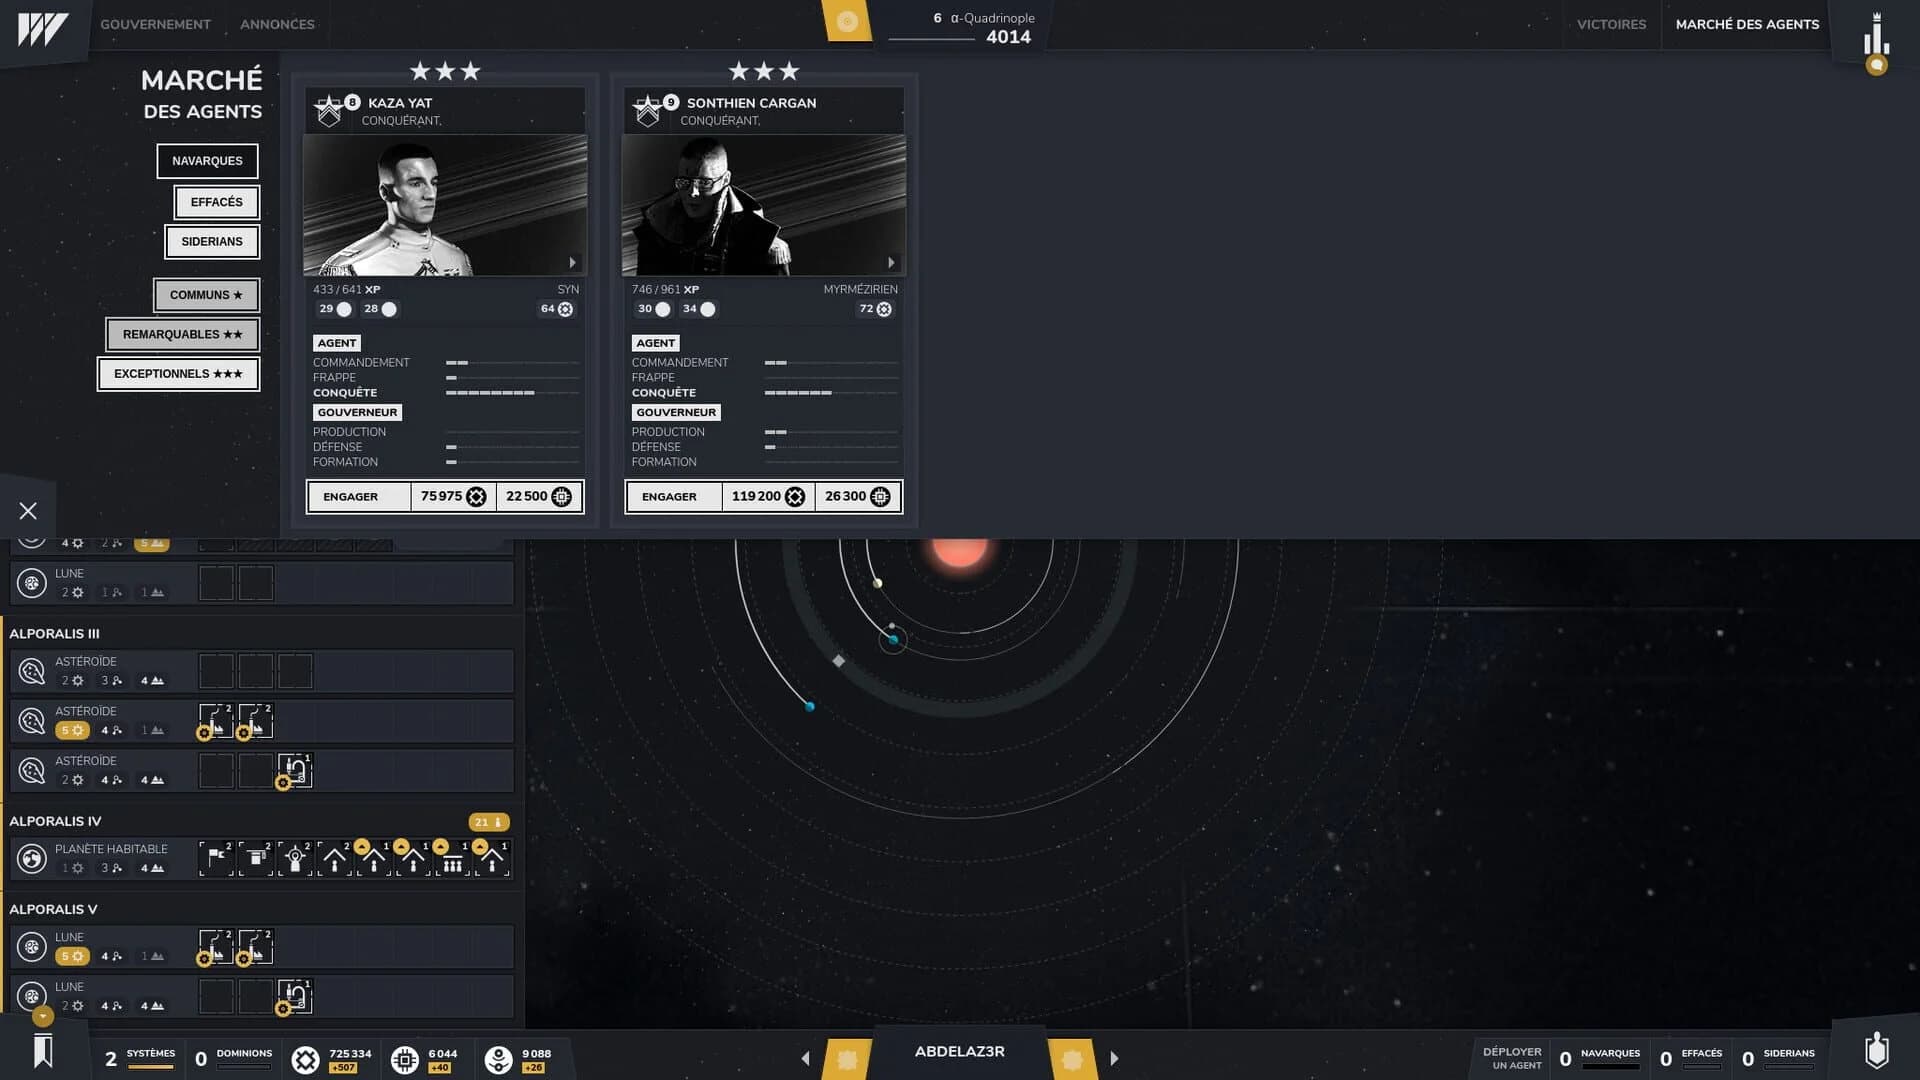Viewport: 1920px width, 1080px height.
Task: Open previous page arrow near ABDELAZ3R
Action: [806, 1057]
